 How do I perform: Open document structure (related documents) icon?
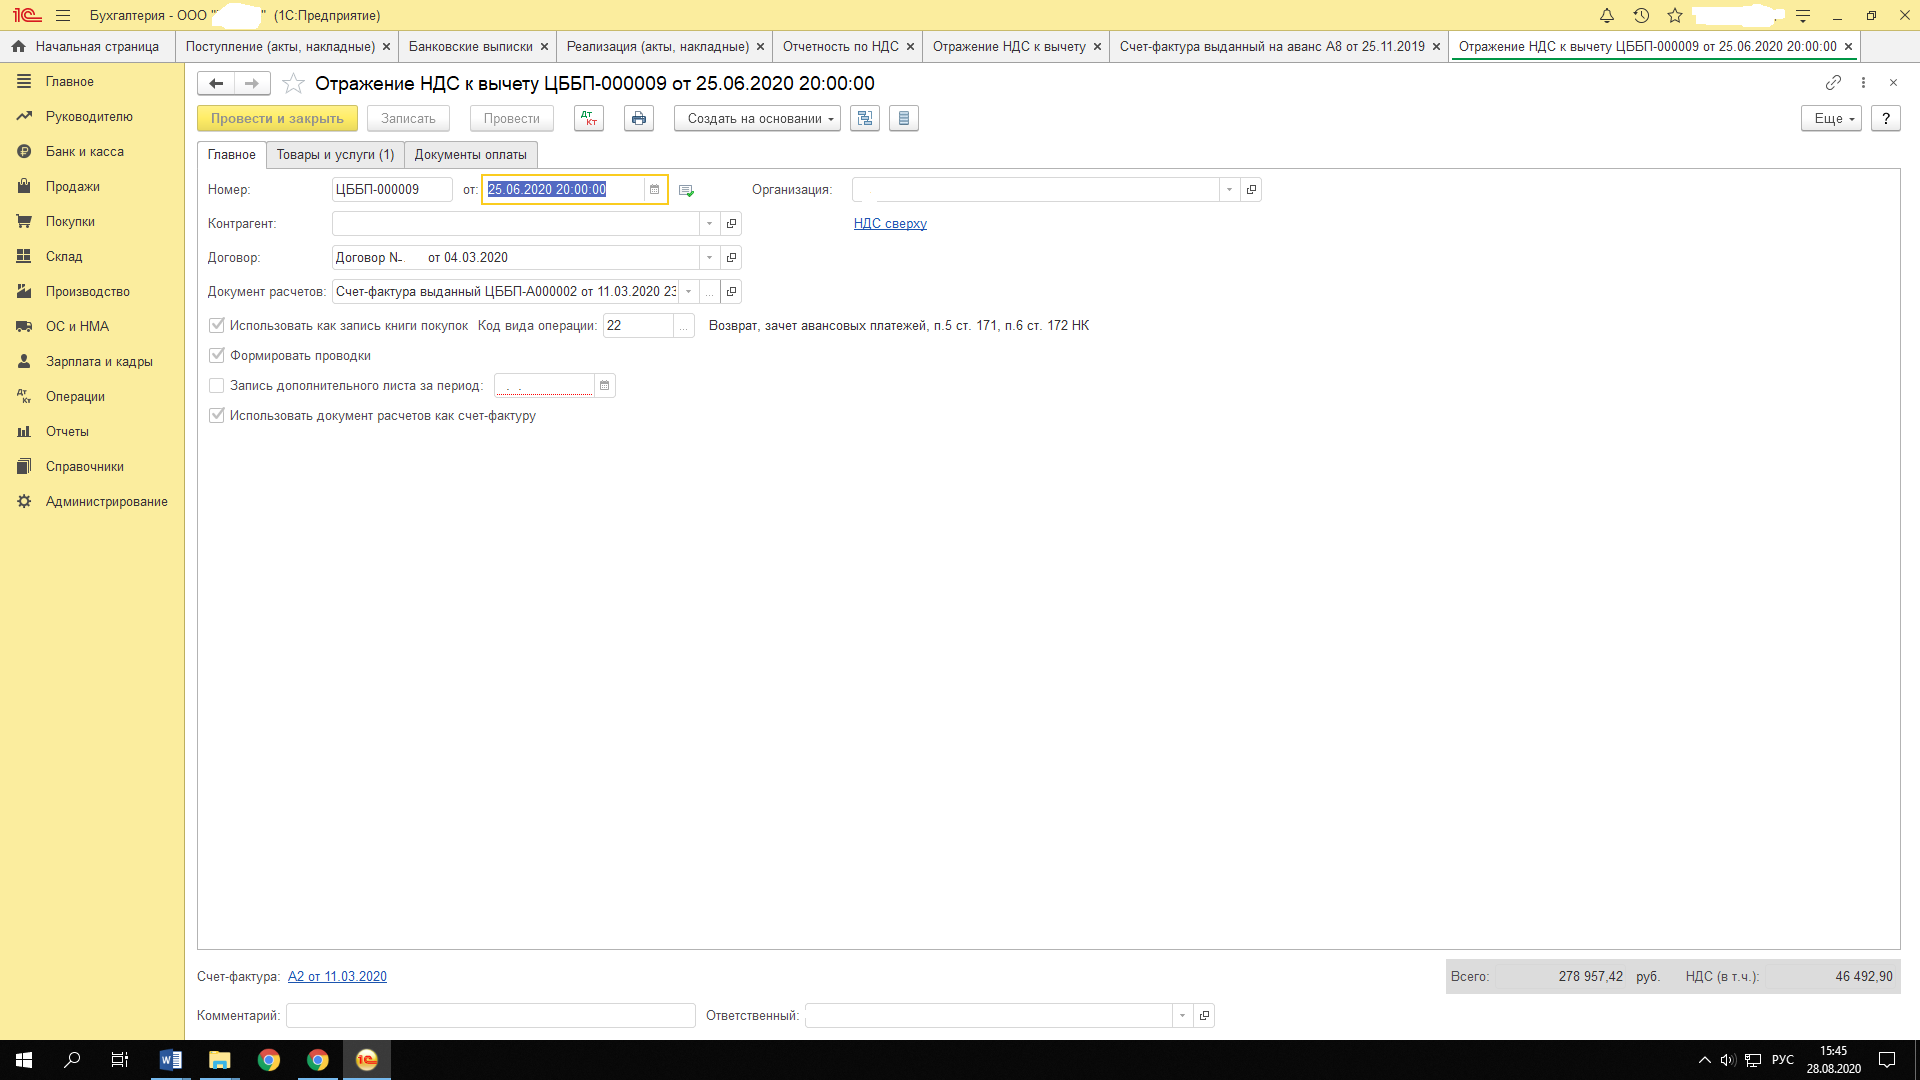(x=865, y=118)
